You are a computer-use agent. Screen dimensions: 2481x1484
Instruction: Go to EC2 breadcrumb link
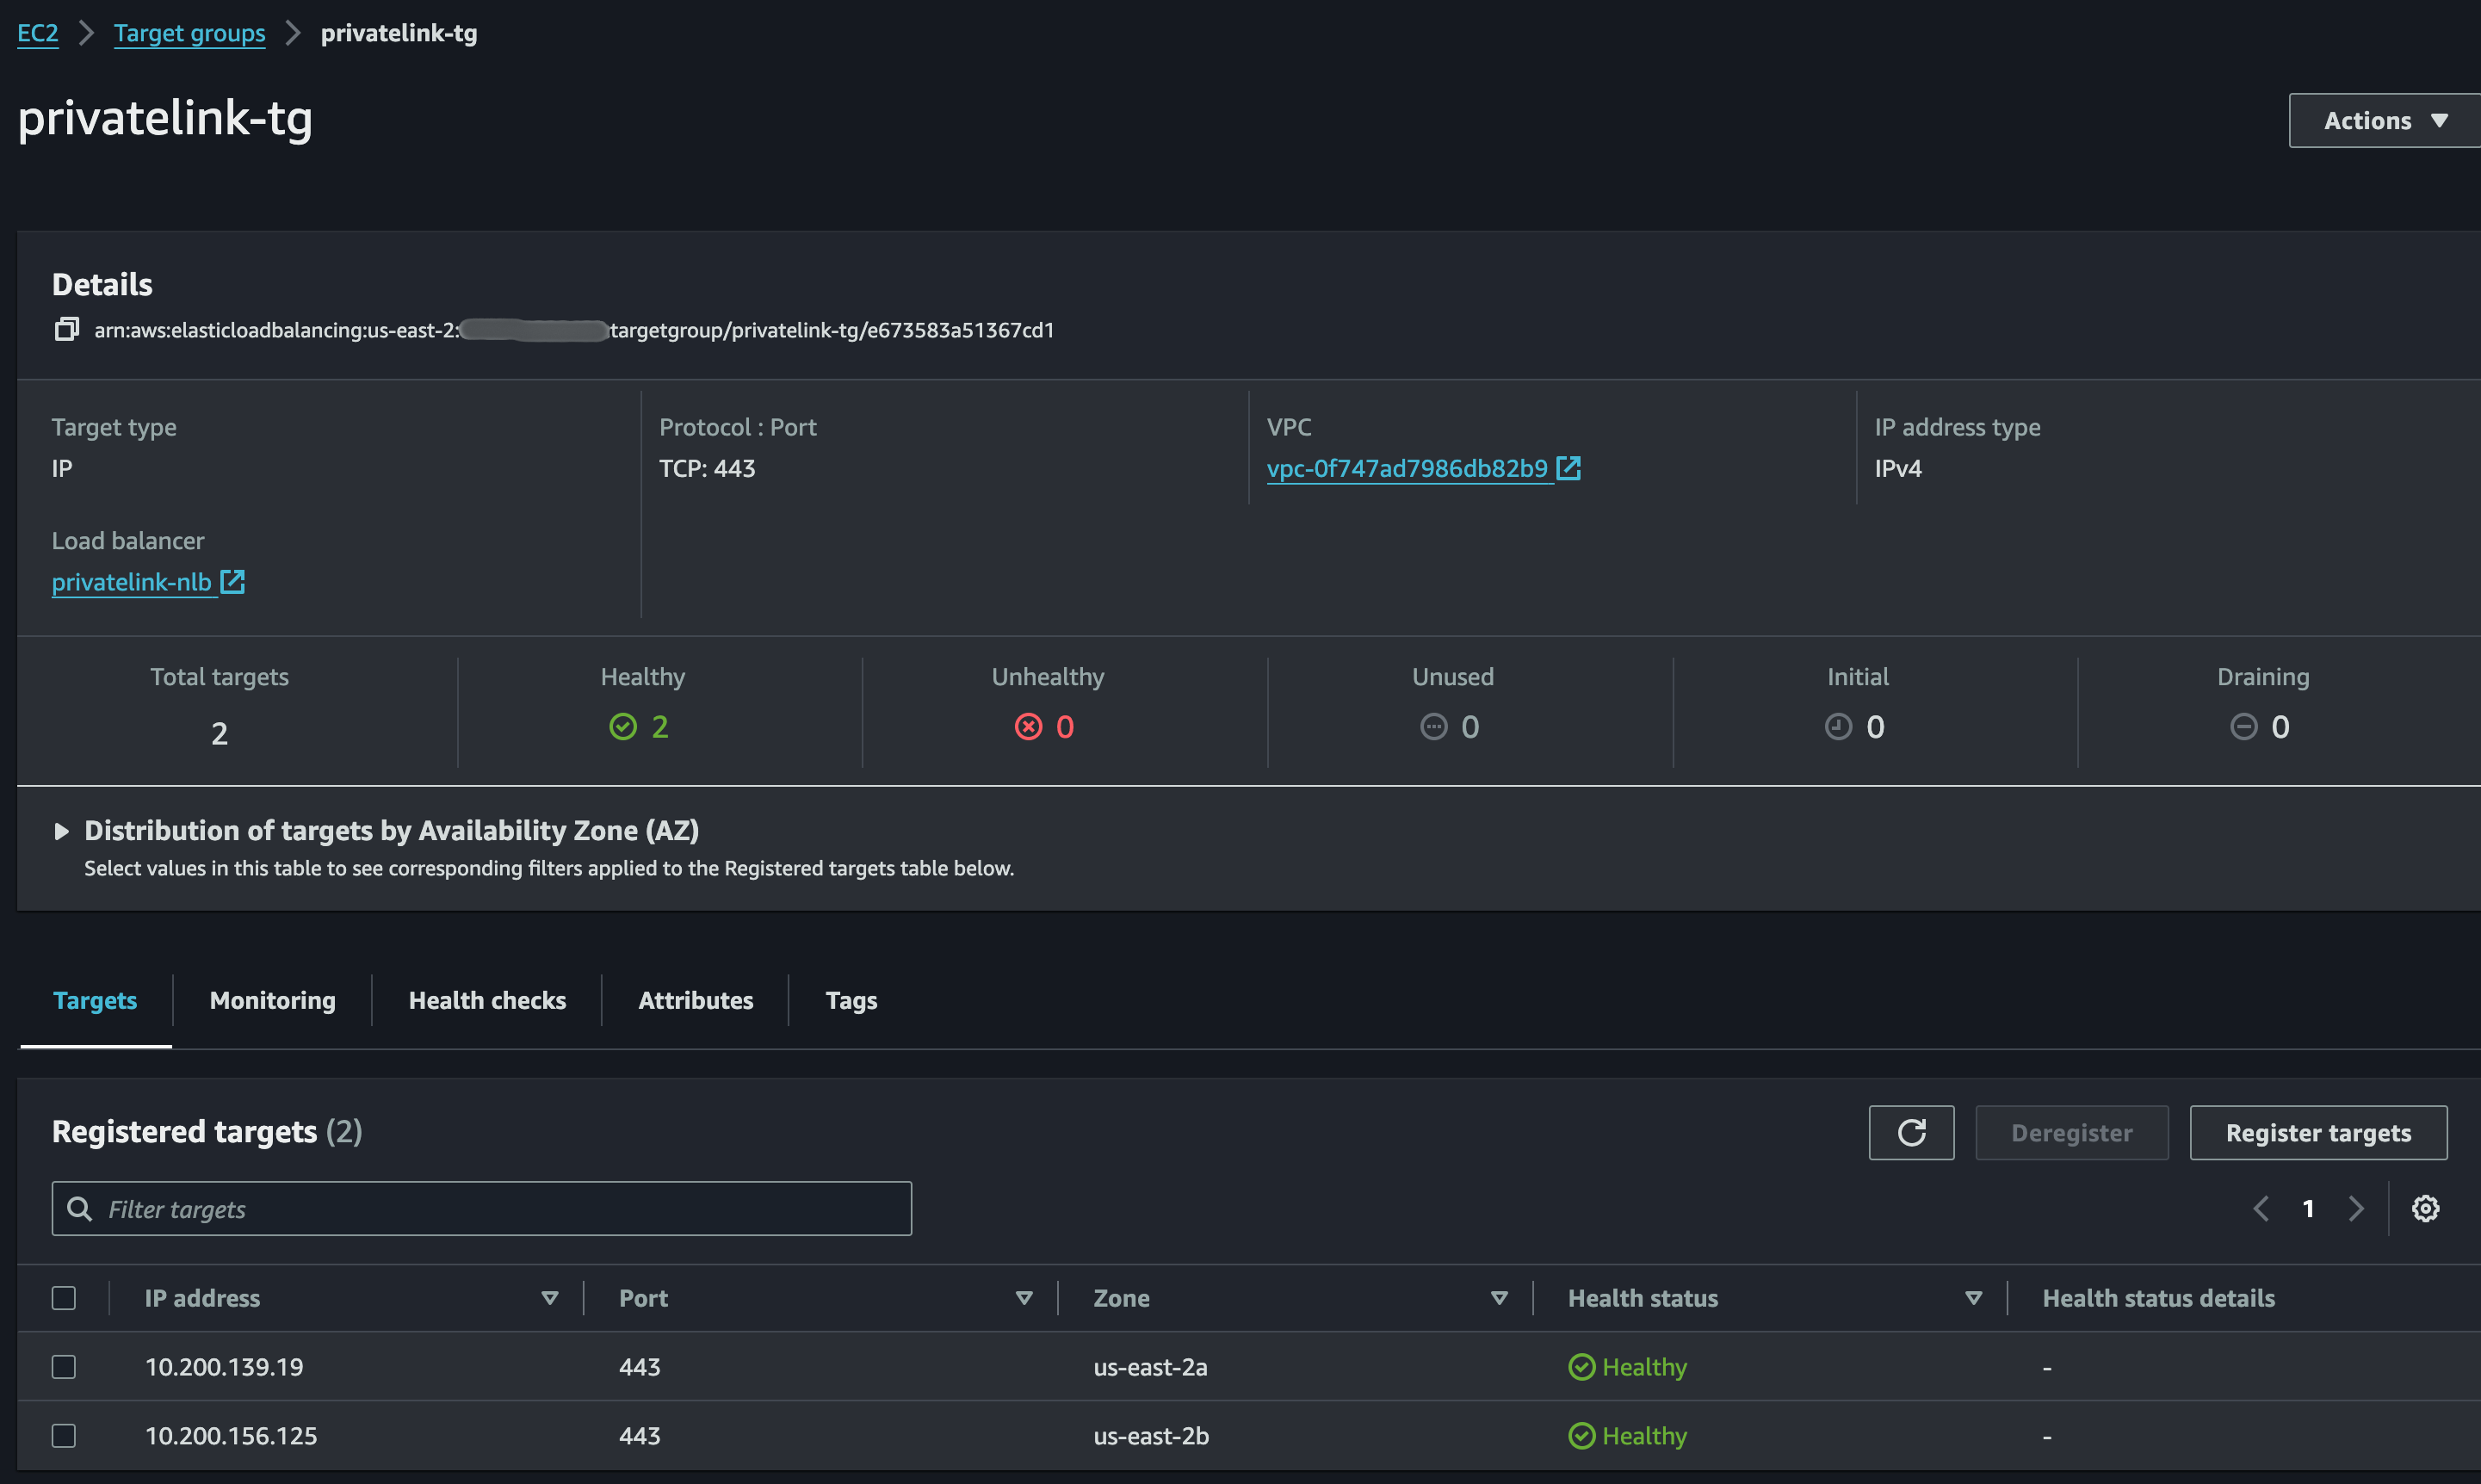coord(38,33)
